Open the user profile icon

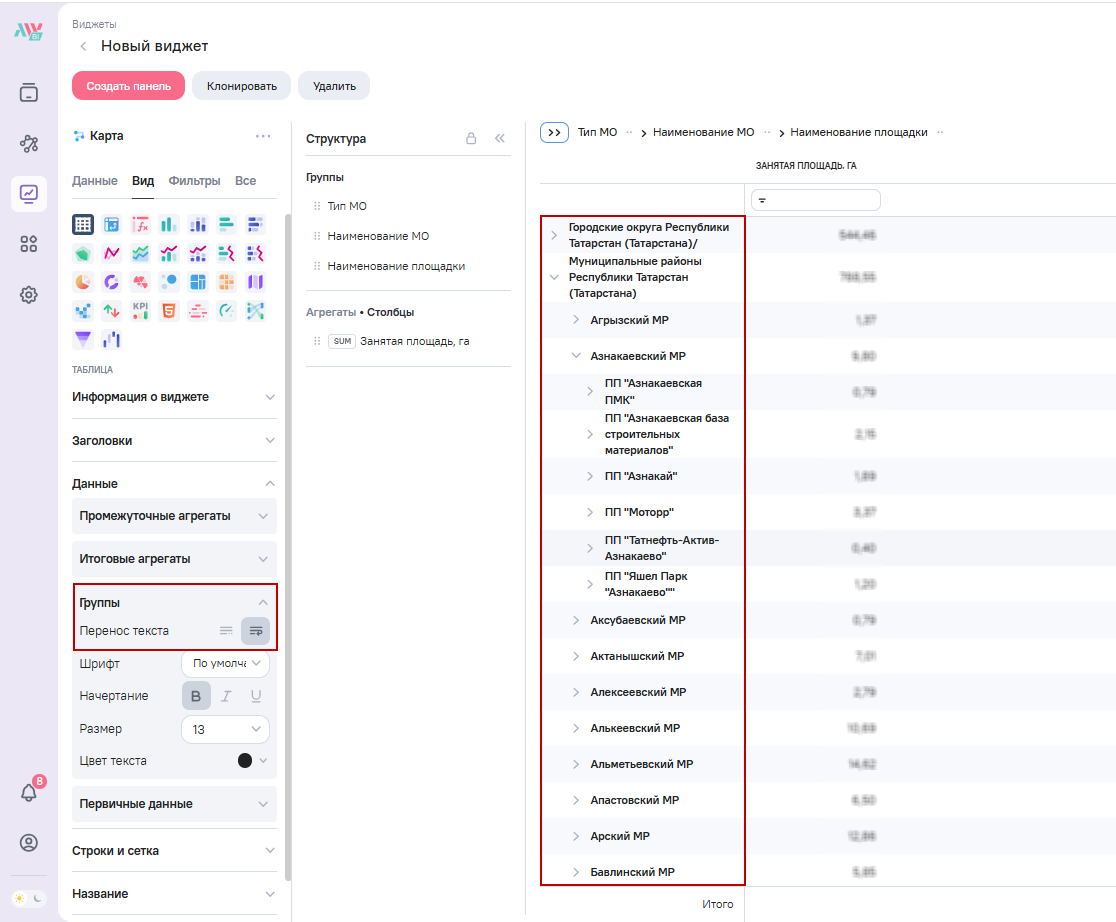coord(28,843)
